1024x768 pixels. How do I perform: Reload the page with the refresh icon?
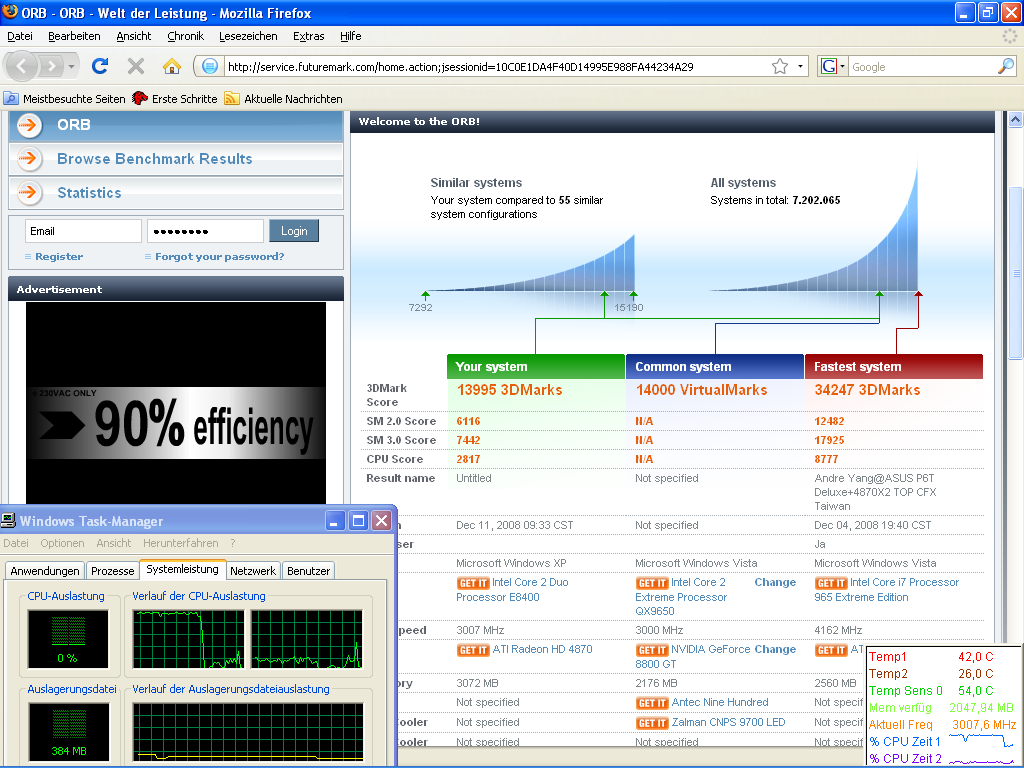pyautogui.click(x=100, y=66)
